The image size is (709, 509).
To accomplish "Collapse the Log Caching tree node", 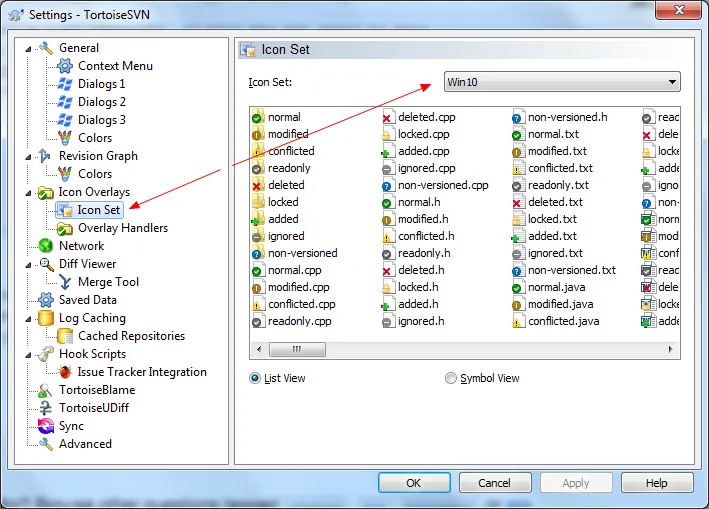I will coord(28,319).
